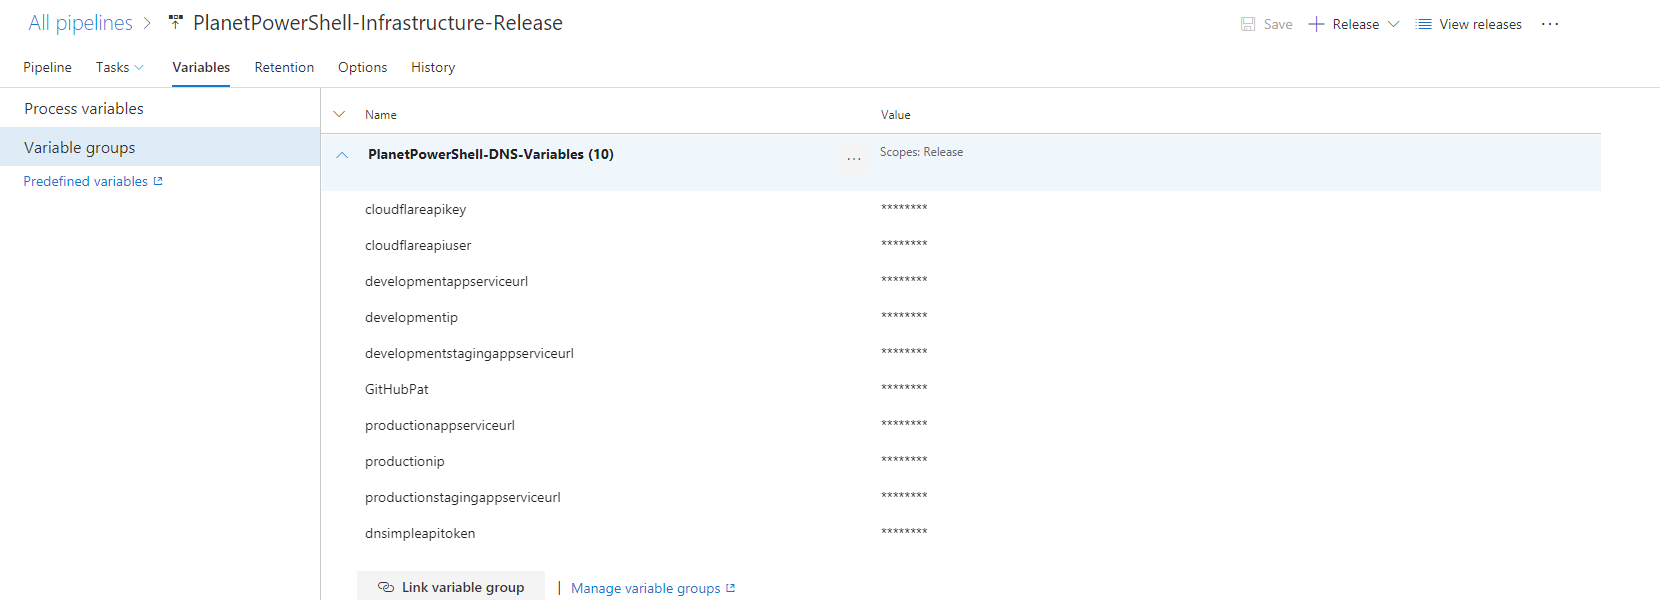This screenshot has height=600, width=1660.
Task: Click the Name column header
Action: click(x=381, y=115)
